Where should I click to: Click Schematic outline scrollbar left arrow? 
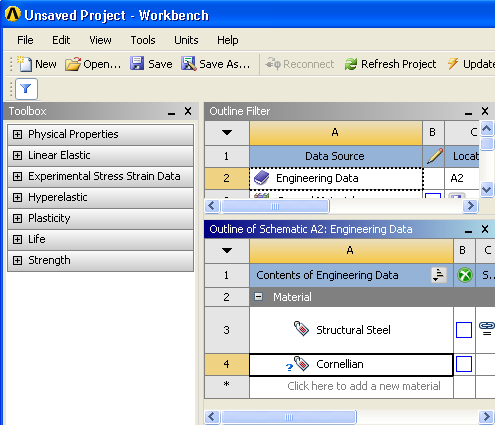(212, 417)
